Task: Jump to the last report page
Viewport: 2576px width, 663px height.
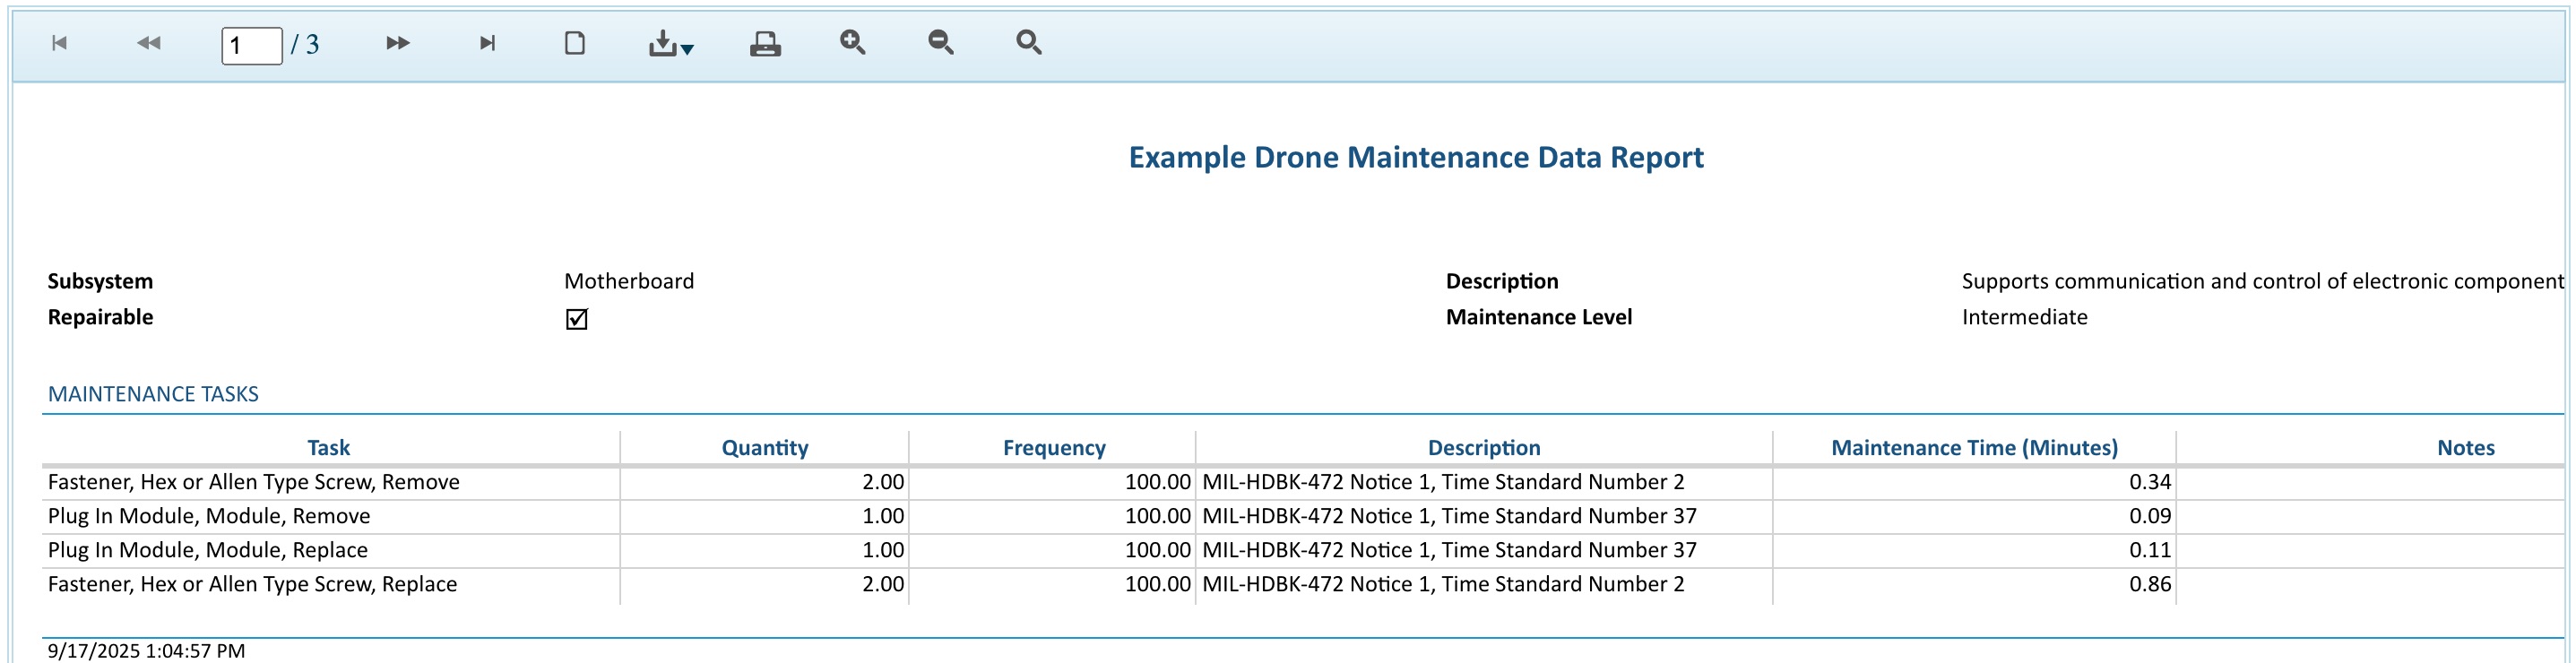Action: [487, 43]
